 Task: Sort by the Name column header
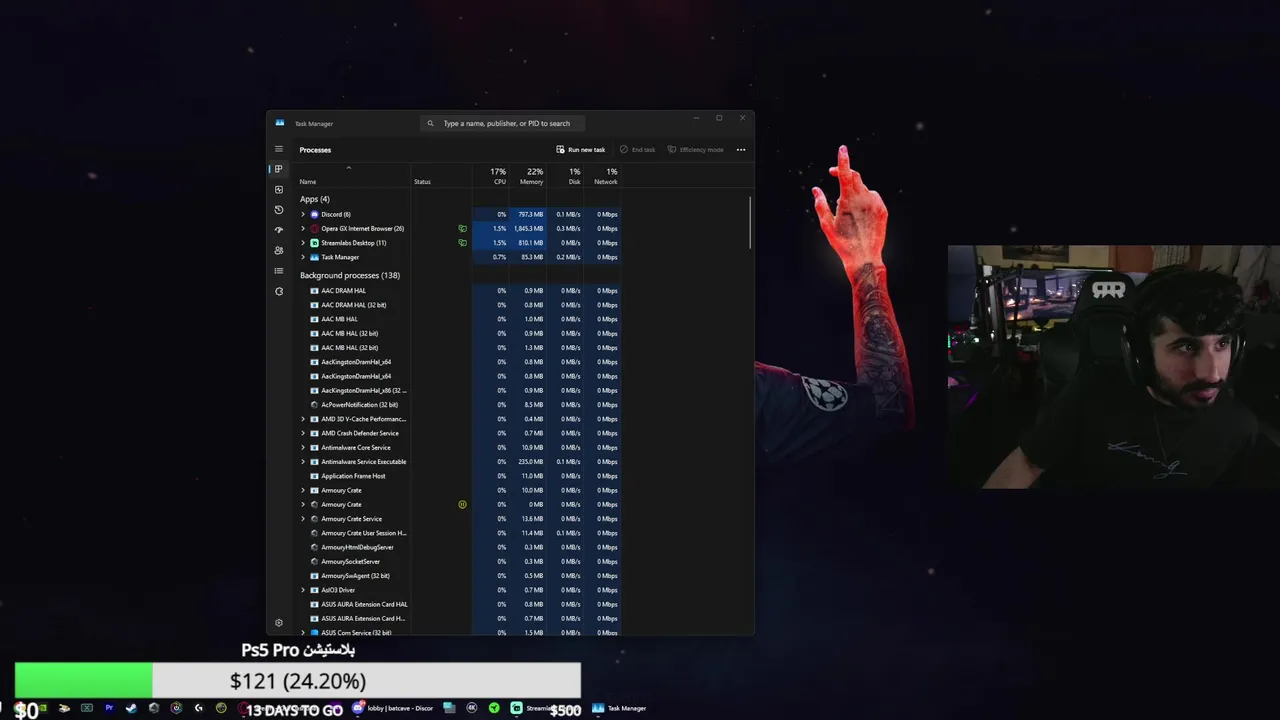coord(308,182)
